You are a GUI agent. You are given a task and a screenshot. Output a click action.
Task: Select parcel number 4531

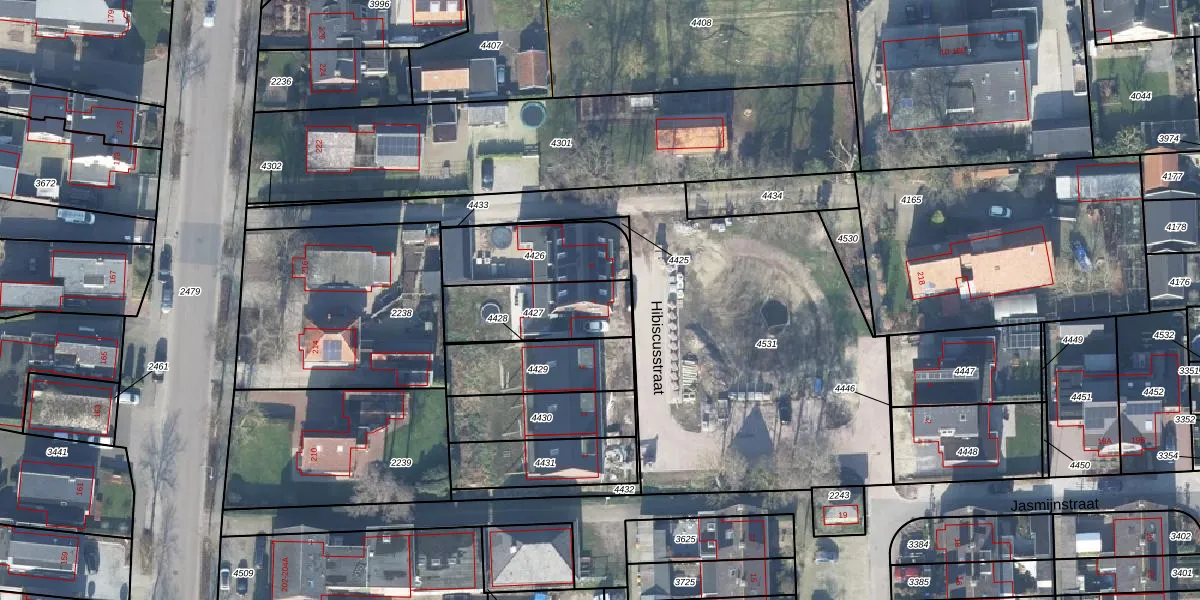pos(766,344)
